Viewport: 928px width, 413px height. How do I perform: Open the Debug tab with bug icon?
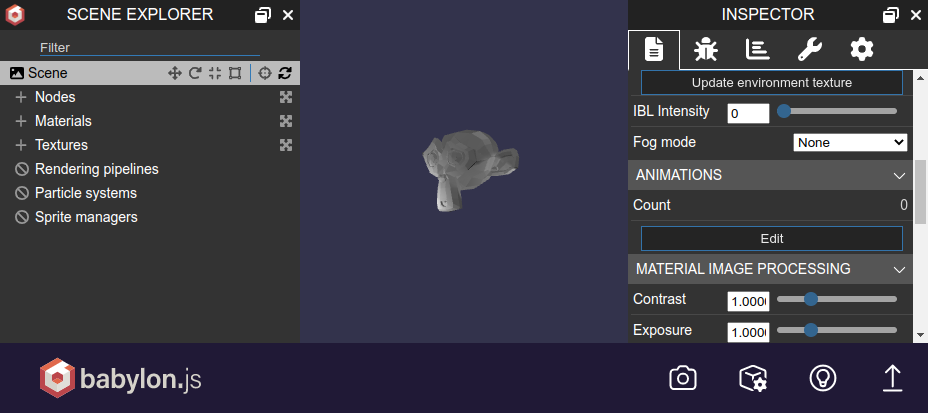point(705,50)
